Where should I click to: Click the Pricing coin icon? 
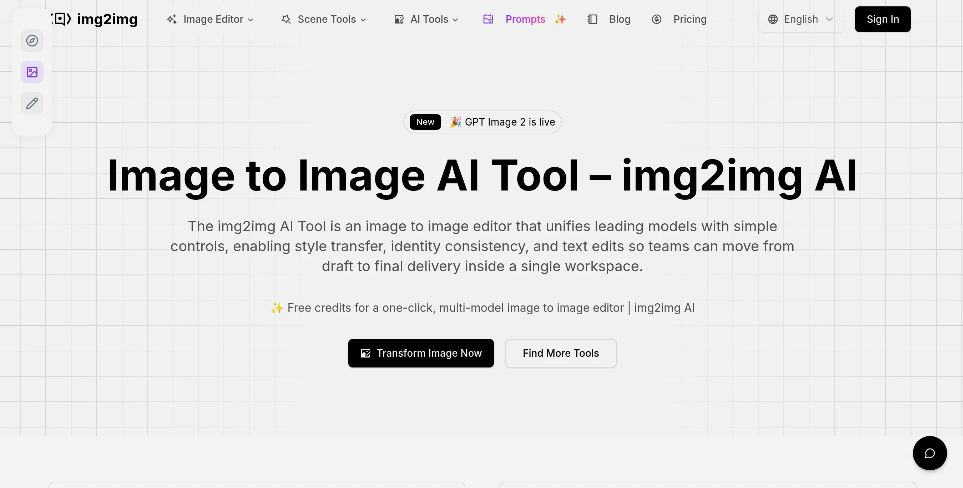click(657, 19)
